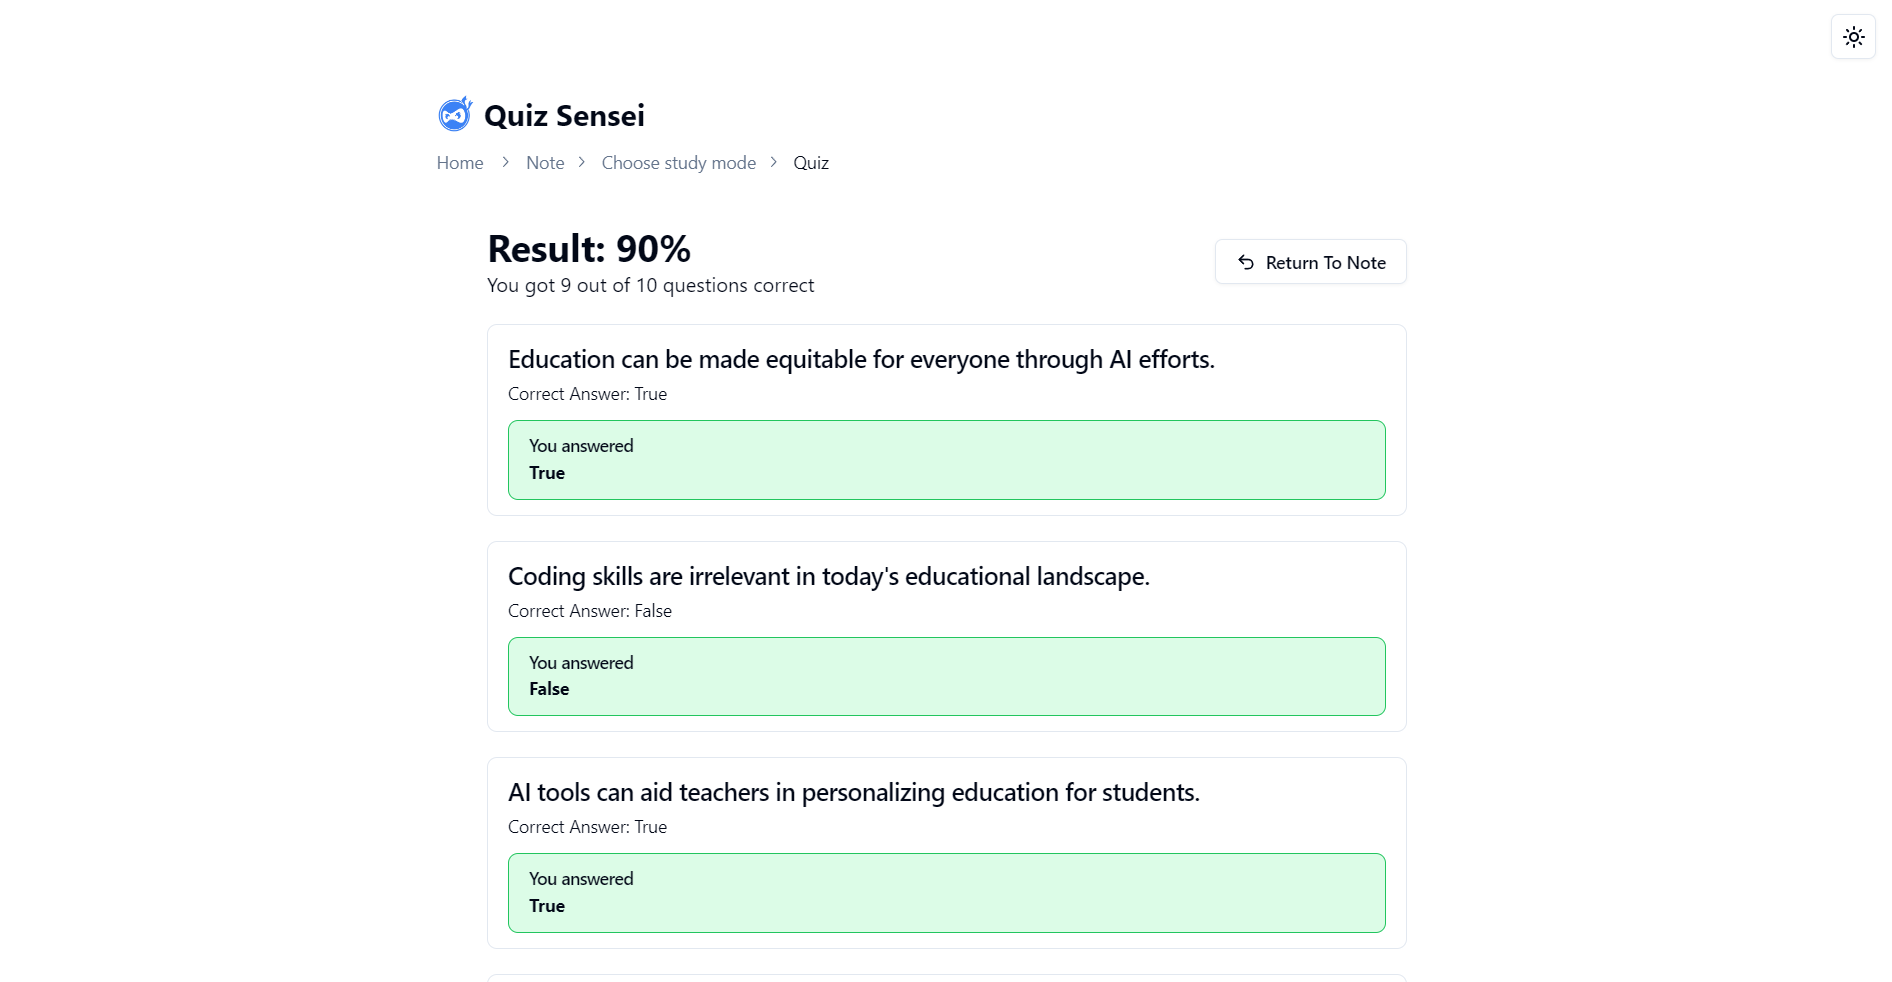Screen dimensions: 1892x982
Task: Click the return arrow icon on Return To Note
Action: click(1245, 262)
